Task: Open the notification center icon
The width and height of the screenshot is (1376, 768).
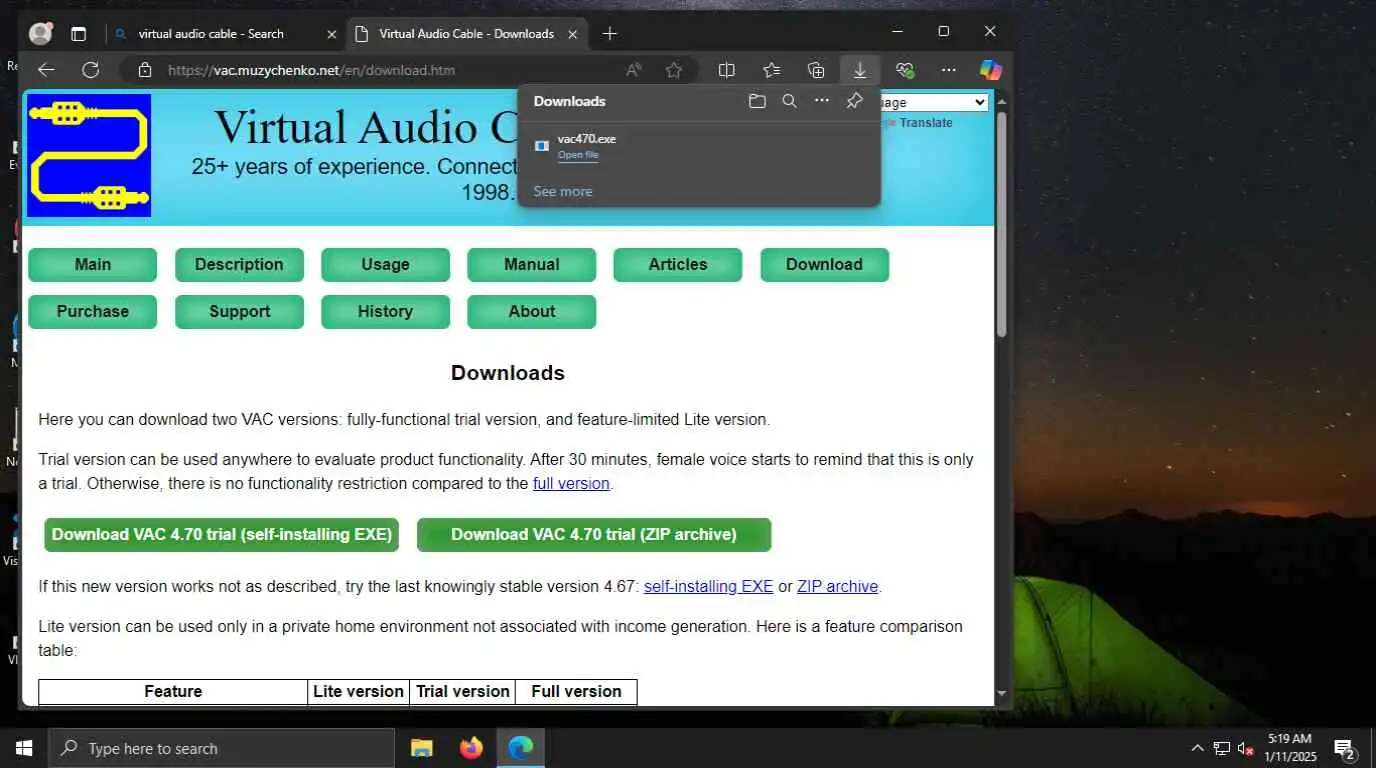Action: (x=1344, y=748)
